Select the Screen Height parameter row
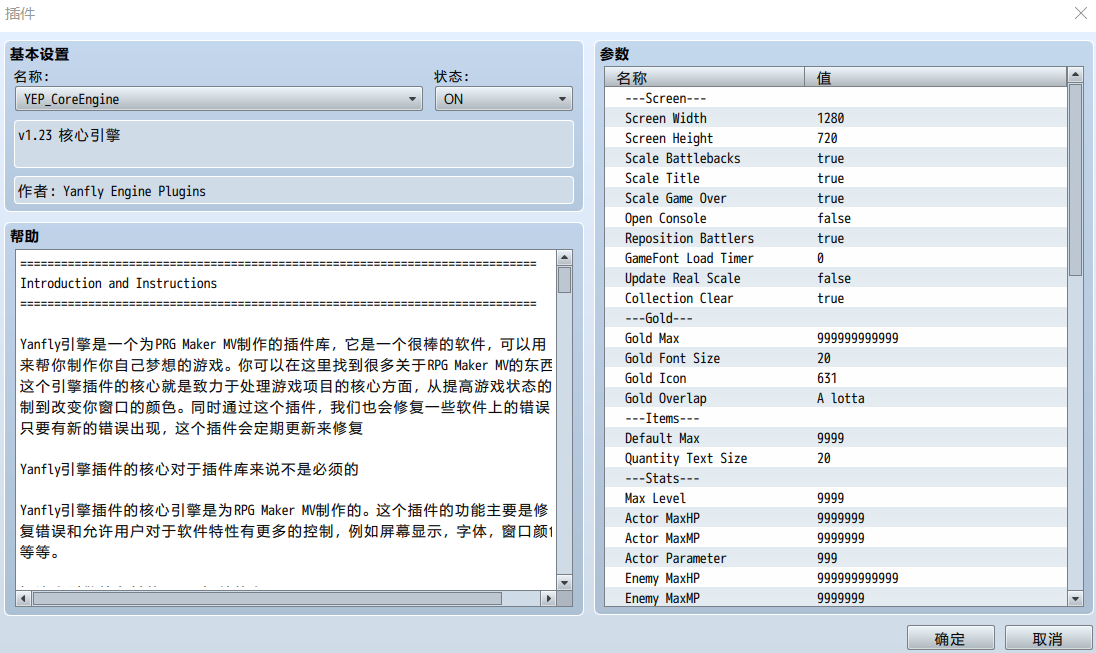This screenshot has width=1096, height=653. 836,138
